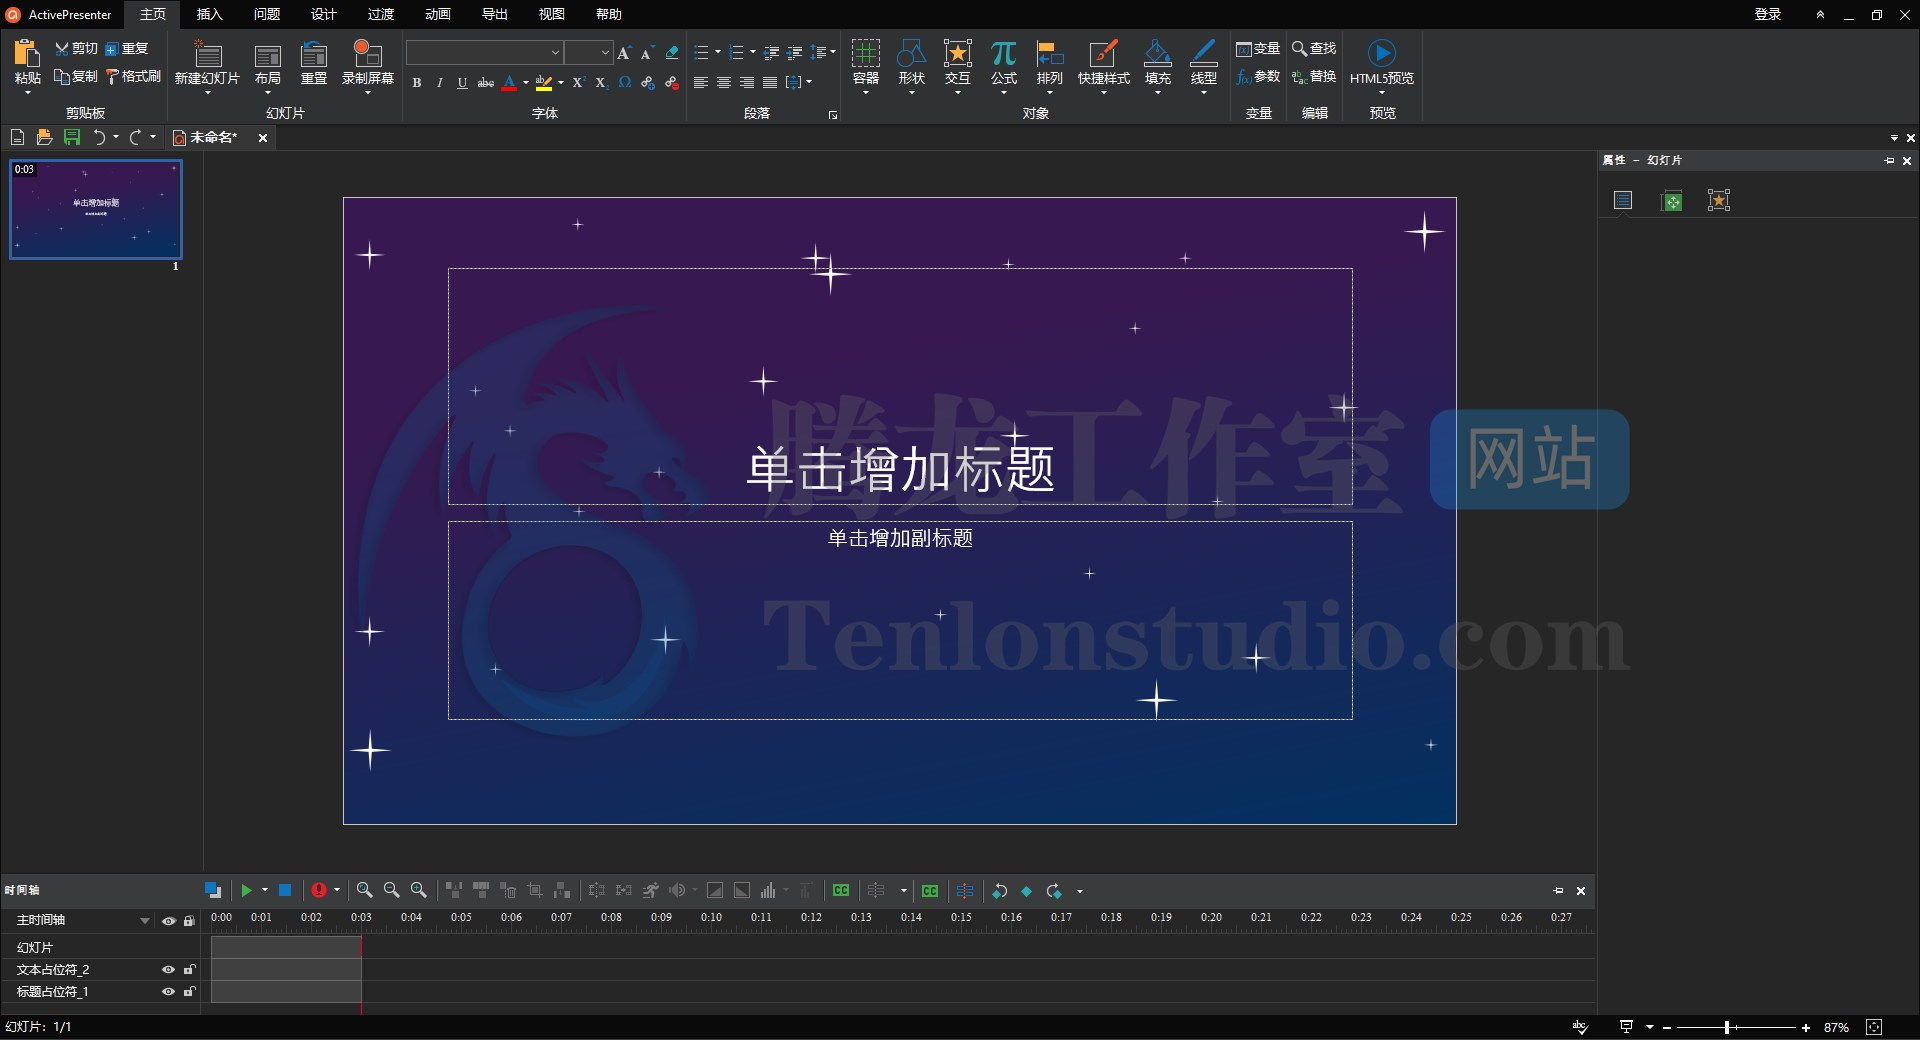Click the Save project icon
1920x1040 pixels.
(x=72, y=137)
